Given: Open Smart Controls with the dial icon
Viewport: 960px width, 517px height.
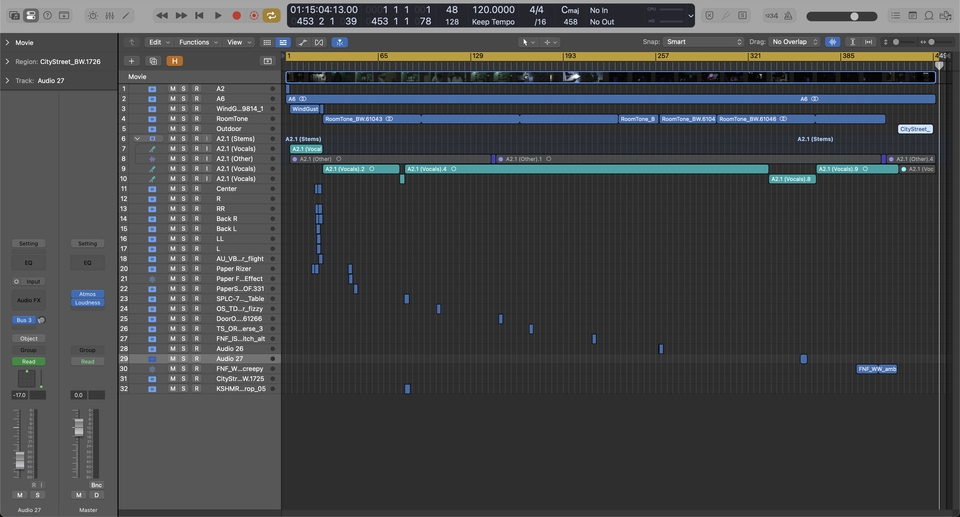Looking at the screenshot, I should coord(93,16).
